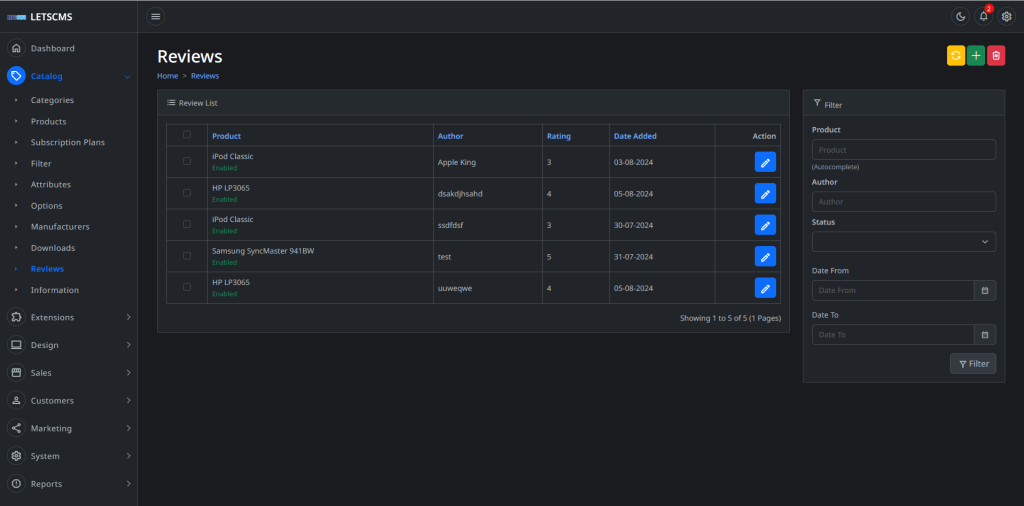The height and width of the screenshot is (506, 1024).
Task: Click the green add review plus button
Action: [x=976, y=56]
